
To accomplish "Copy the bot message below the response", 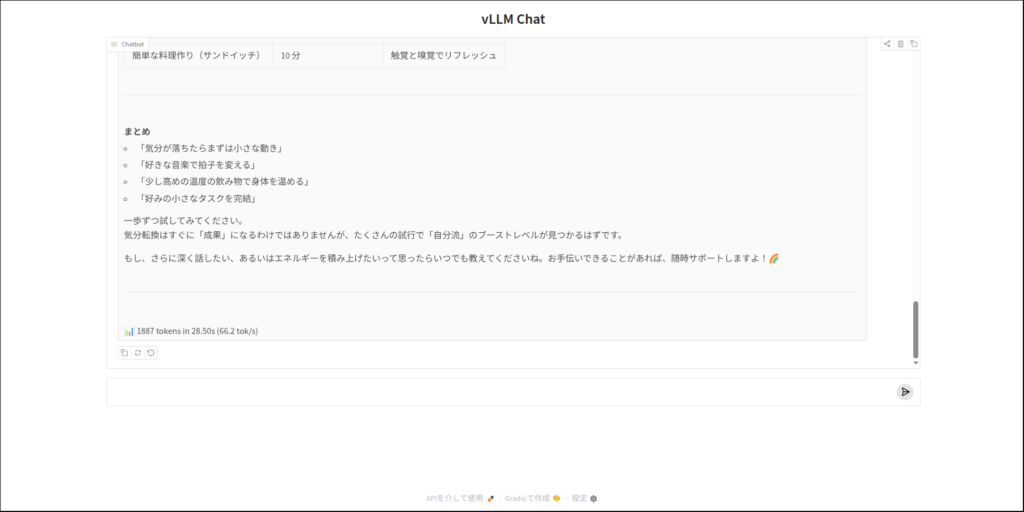I will [125, 352].
